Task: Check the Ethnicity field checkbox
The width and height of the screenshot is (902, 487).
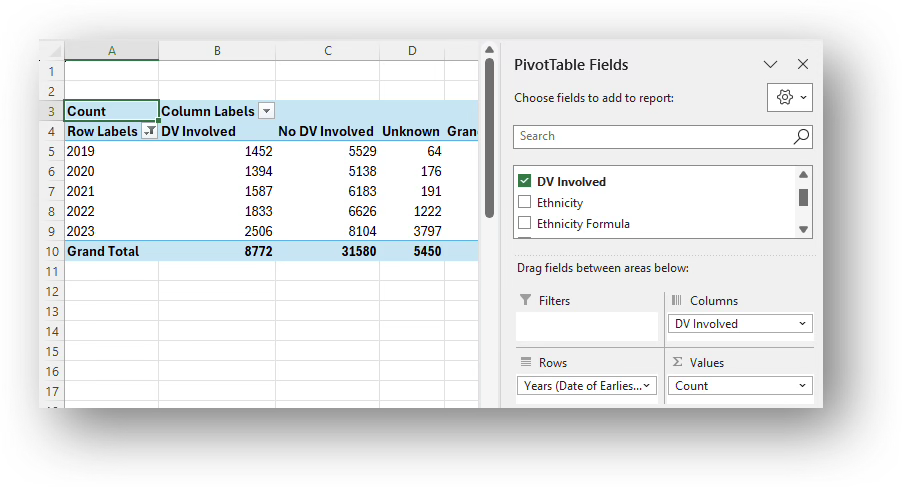Action: click(x=524, y=203)
